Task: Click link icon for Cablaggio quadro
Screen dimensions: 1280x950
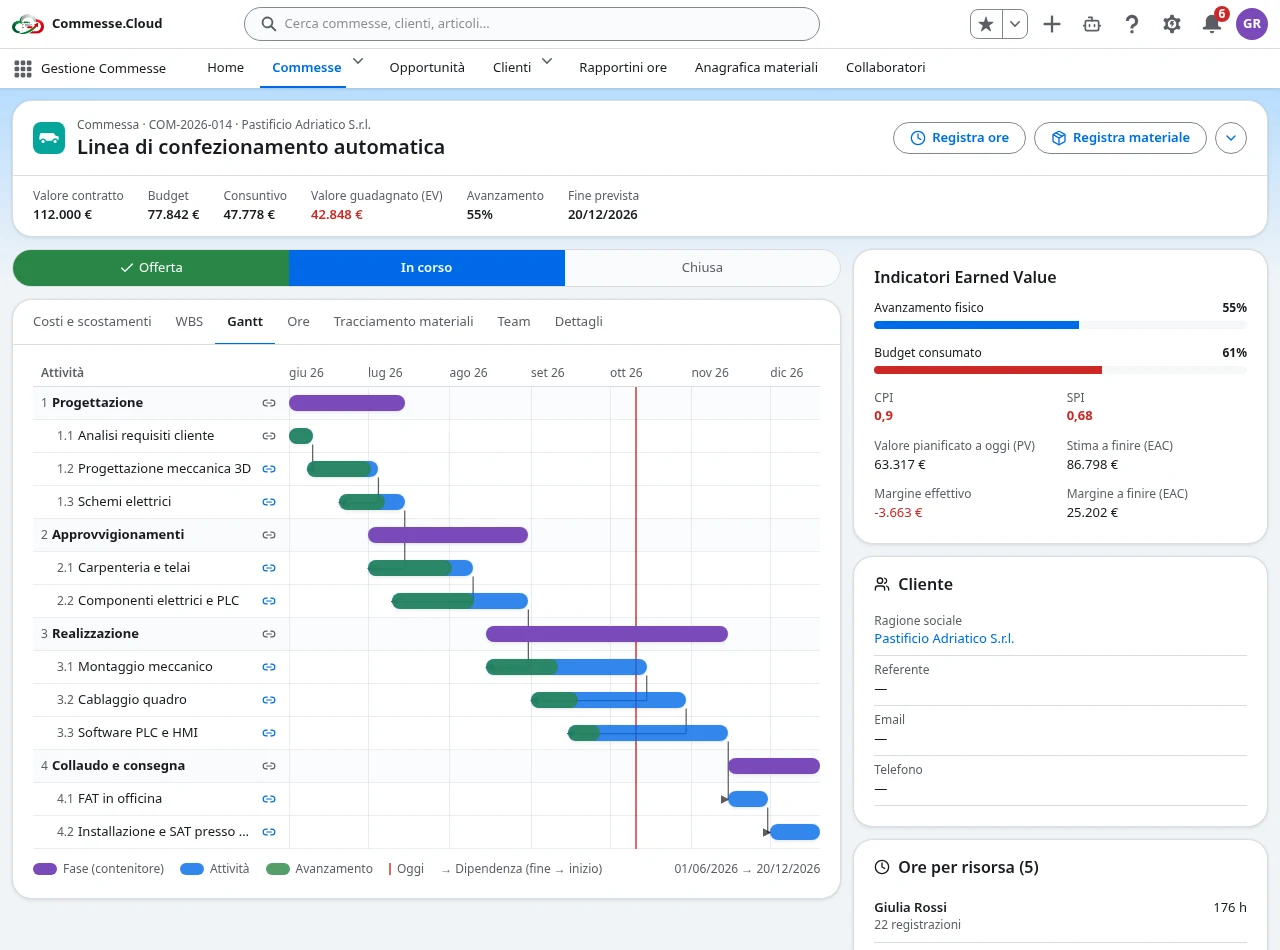Action: [269, 700]
